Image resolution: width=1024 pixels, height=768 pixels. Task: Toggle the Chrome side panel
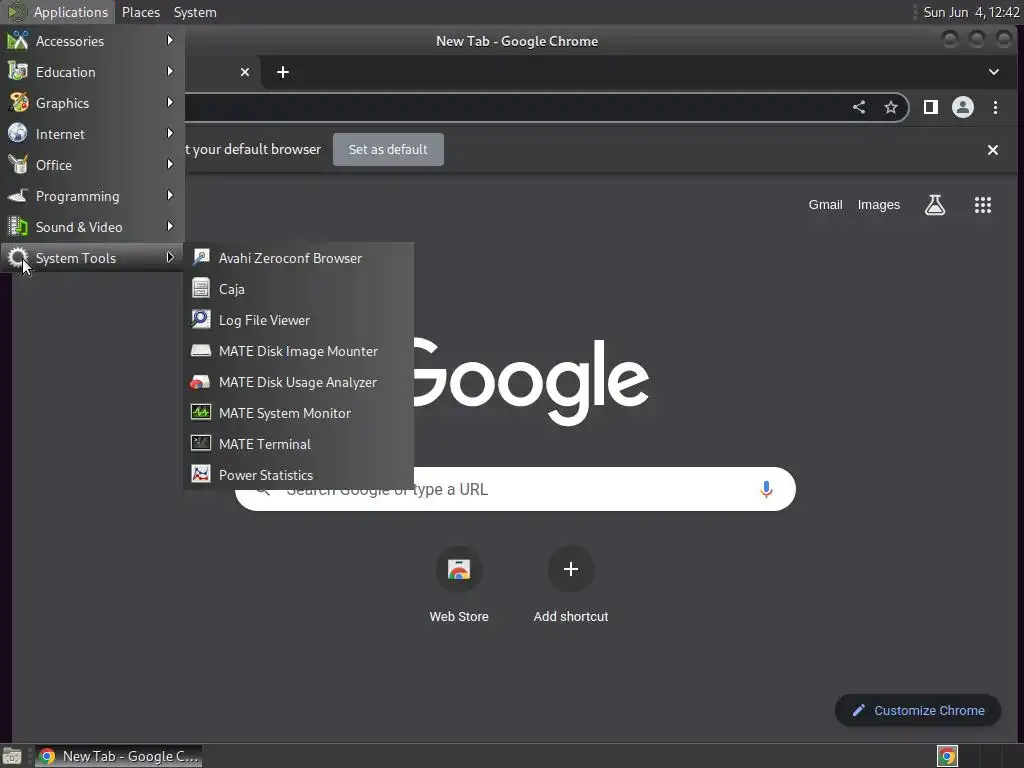coord(931,107)
